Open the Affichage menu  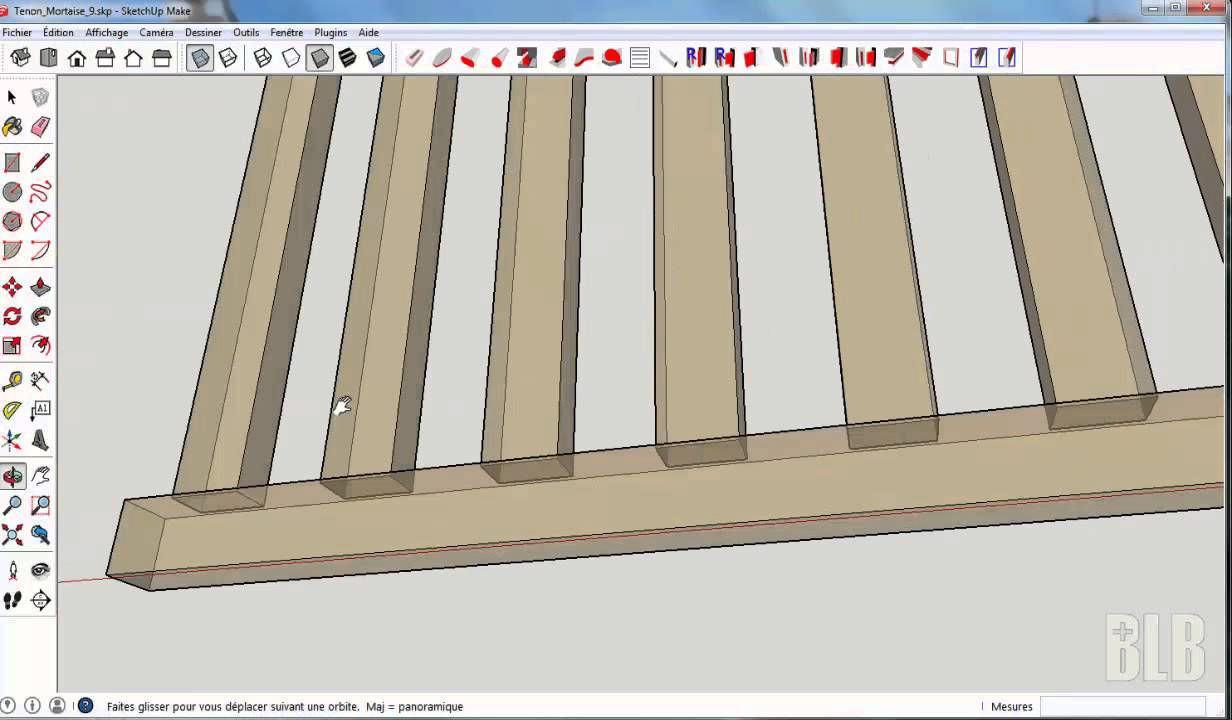pyautogui.click(x=106, y=32)
